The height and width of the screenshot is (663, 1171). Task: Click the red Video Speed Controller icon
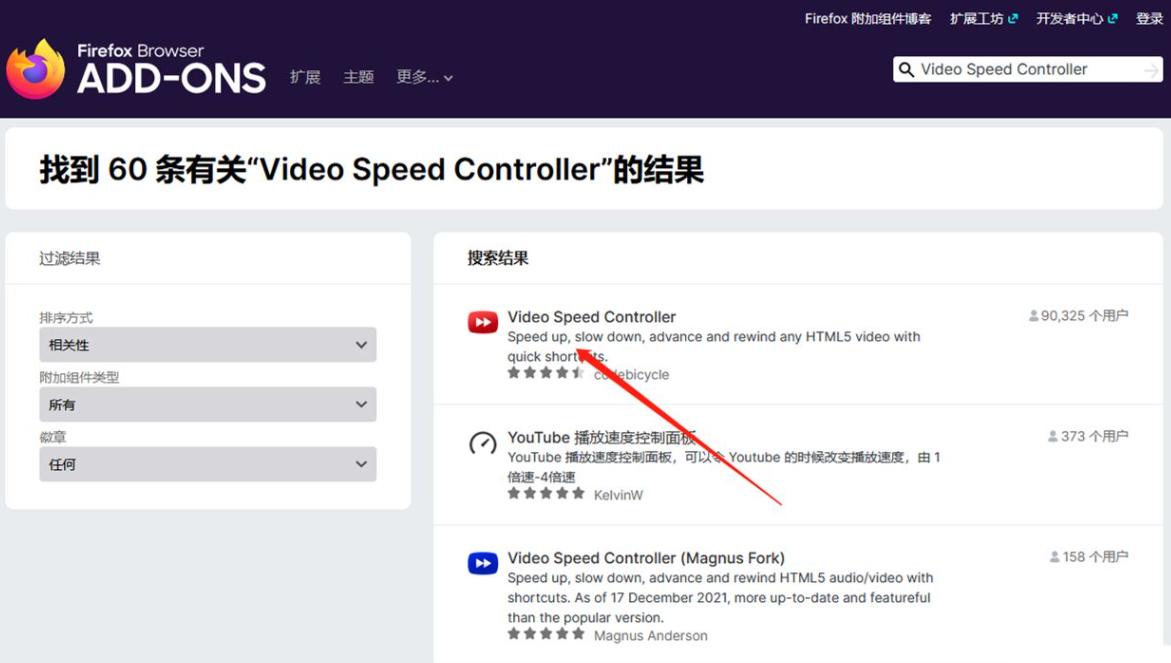click(x=482, y=323)
